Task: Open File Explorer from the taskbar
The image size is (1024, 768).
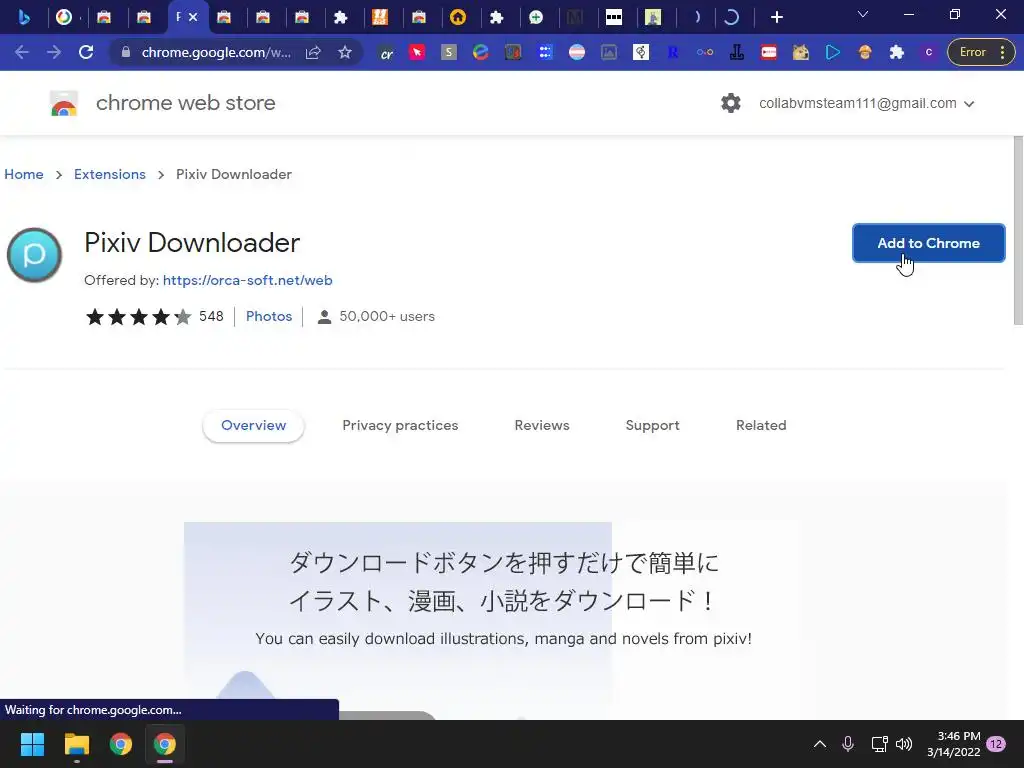Action: (x=76, y=744)
